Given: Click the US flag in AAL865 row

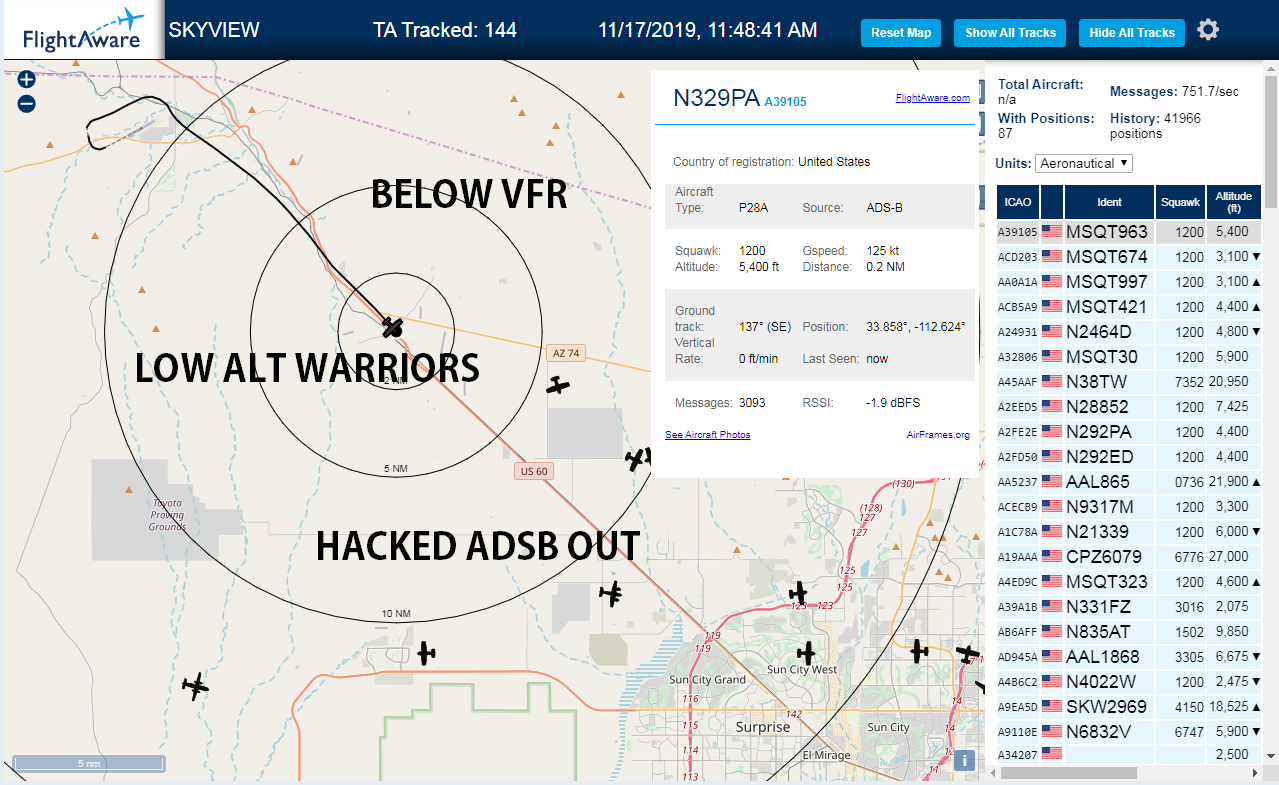Looking at the screenshot, I should 1052,482.
